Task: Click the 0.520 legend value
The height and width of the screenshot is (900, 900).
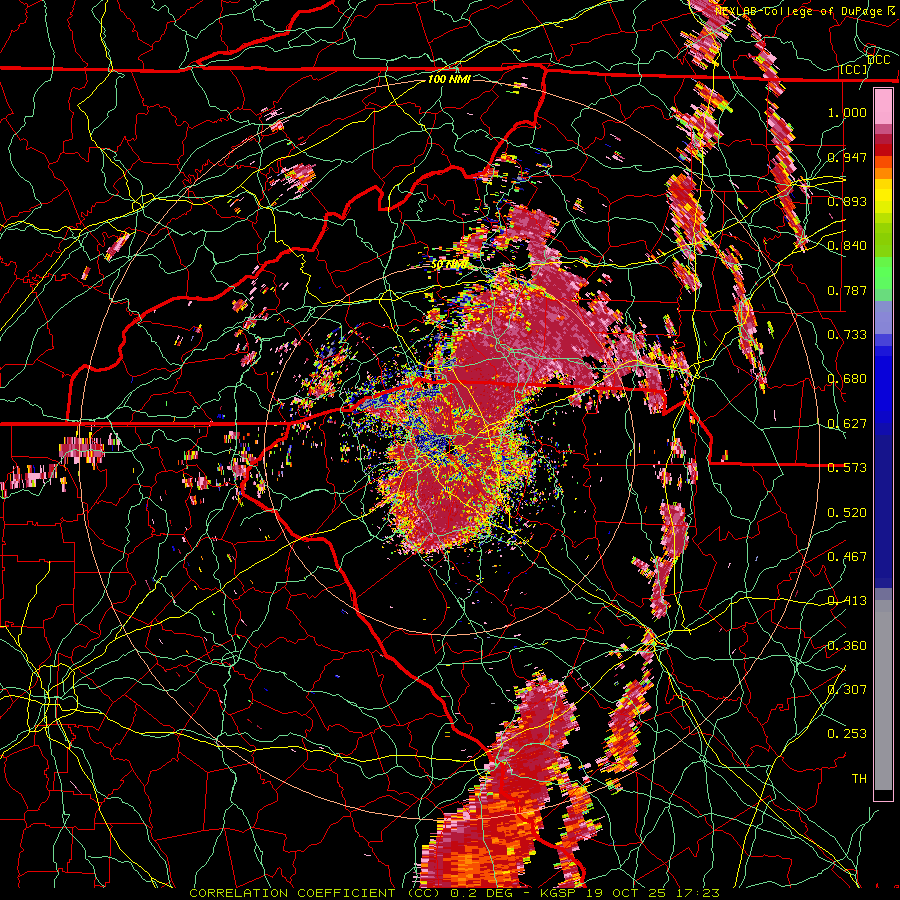Action: [x=847, y=513]
